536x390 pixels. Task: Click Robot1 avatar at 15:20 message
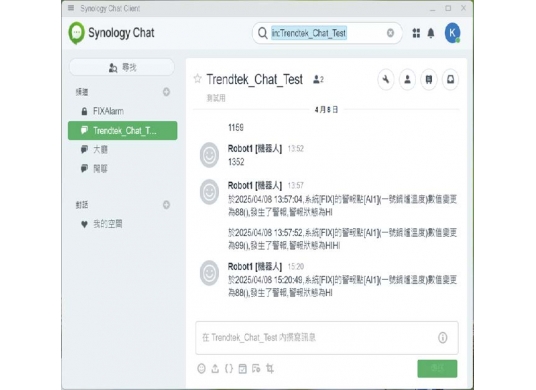[209, 273]
